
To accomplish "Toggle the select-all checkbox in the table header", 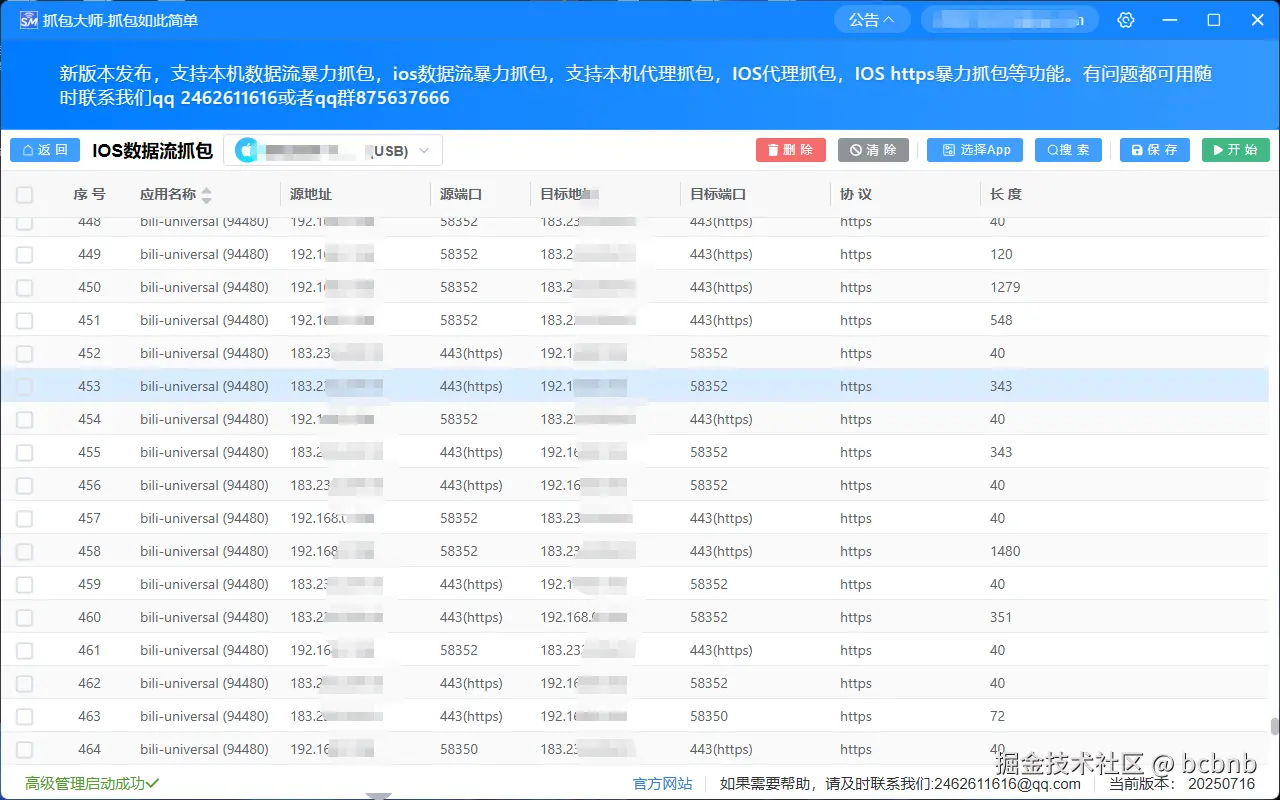I will click(x=24, y=194).
